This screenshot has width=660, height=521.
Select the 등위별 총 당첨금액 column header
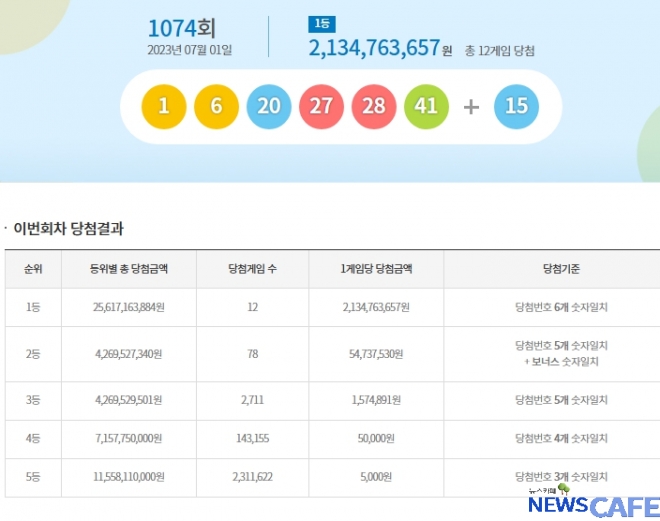[126, 269]
